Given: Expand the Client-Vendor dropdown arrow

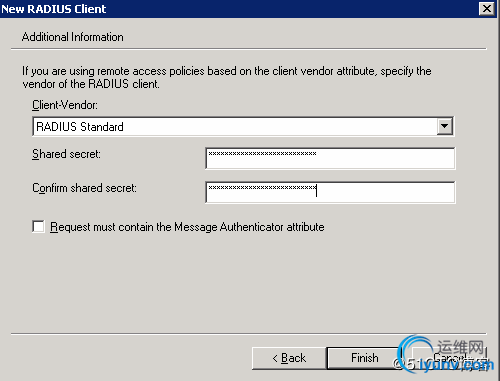Looking at the screenshot, I should tap(444, 126).
